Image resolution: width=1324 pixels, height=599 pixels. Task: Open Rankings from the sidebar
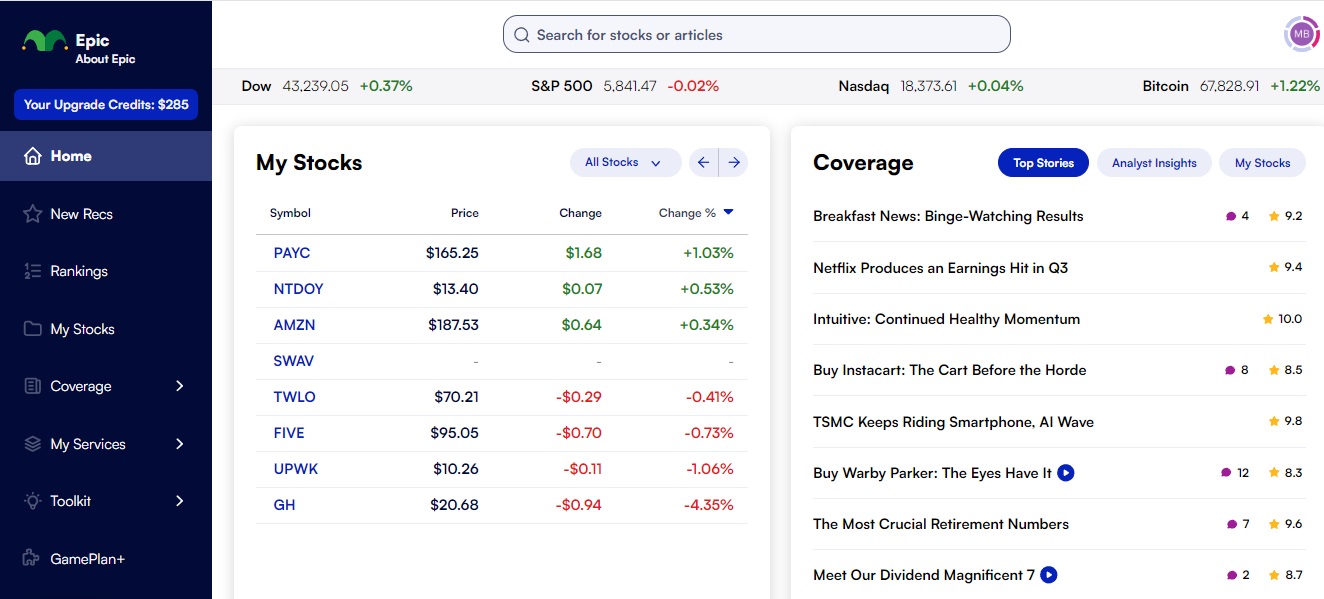[x=33, y=270]
